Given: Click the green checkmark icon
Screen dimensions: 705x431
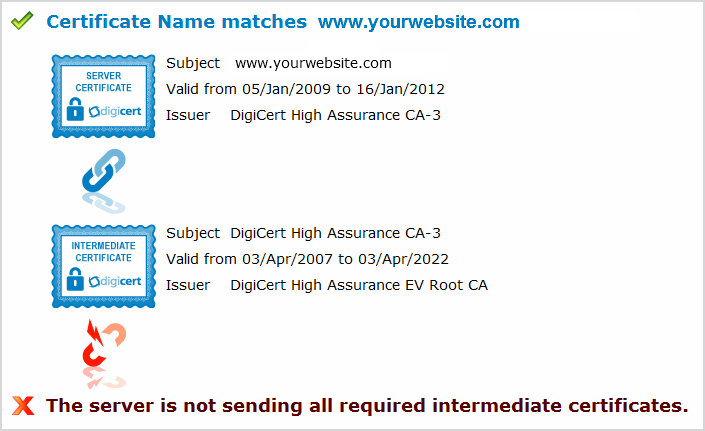Looking at the screenshot, I should [x=22, y=21].
